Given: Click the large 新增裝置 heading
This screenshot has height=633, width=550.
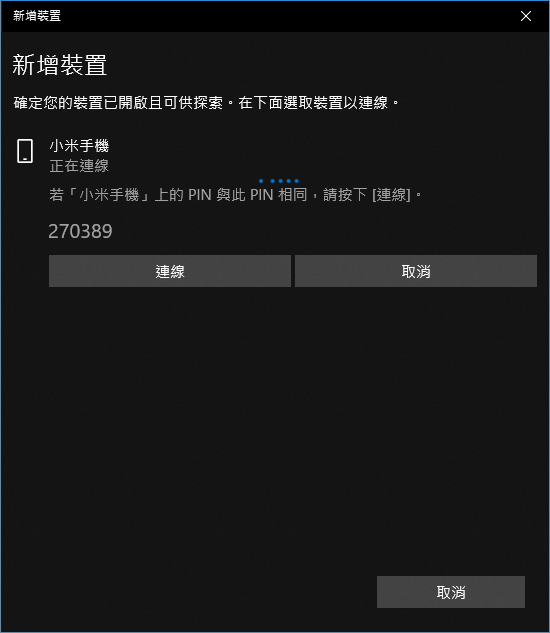Looking at the screenshot, I should pos(59,65).
